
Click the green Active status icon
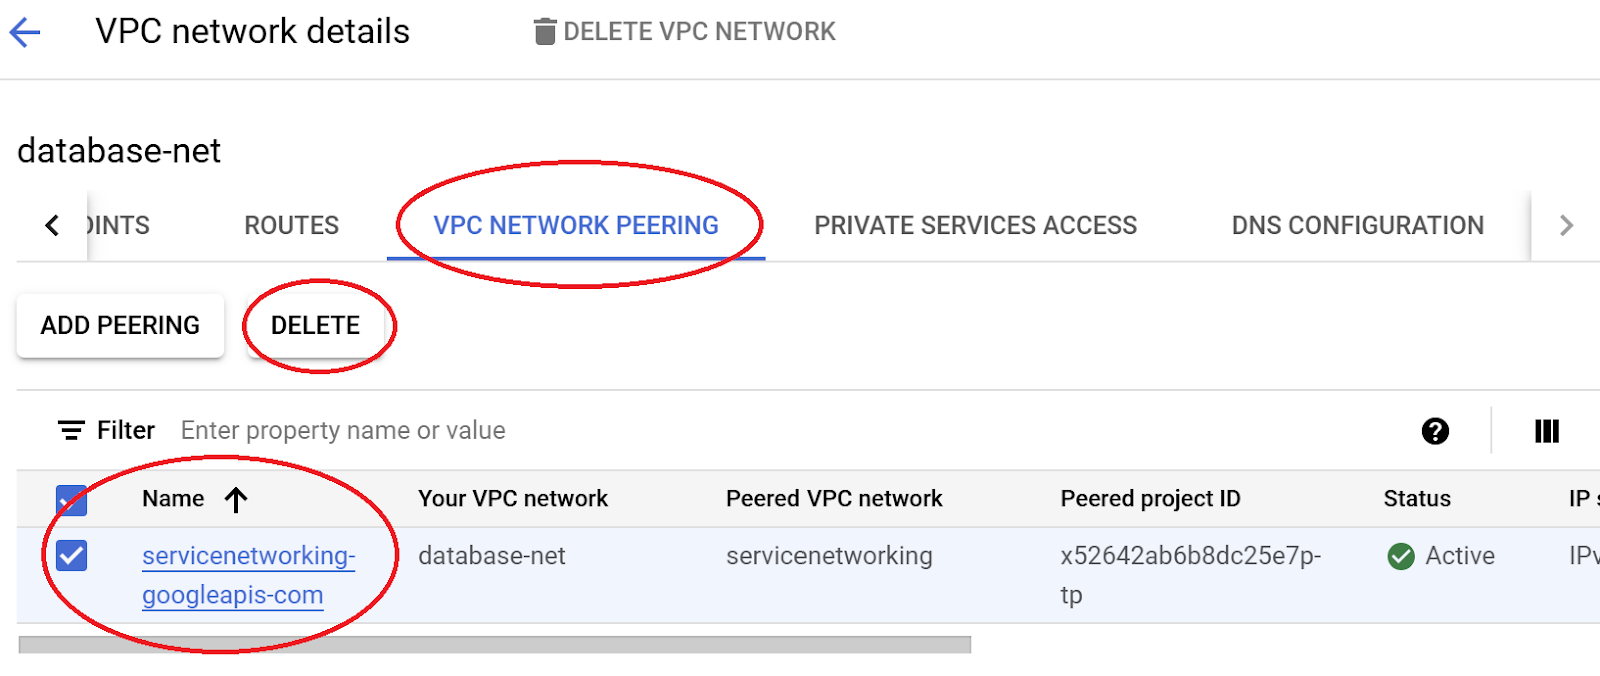pyautogui.click(x=1401, y=556)
